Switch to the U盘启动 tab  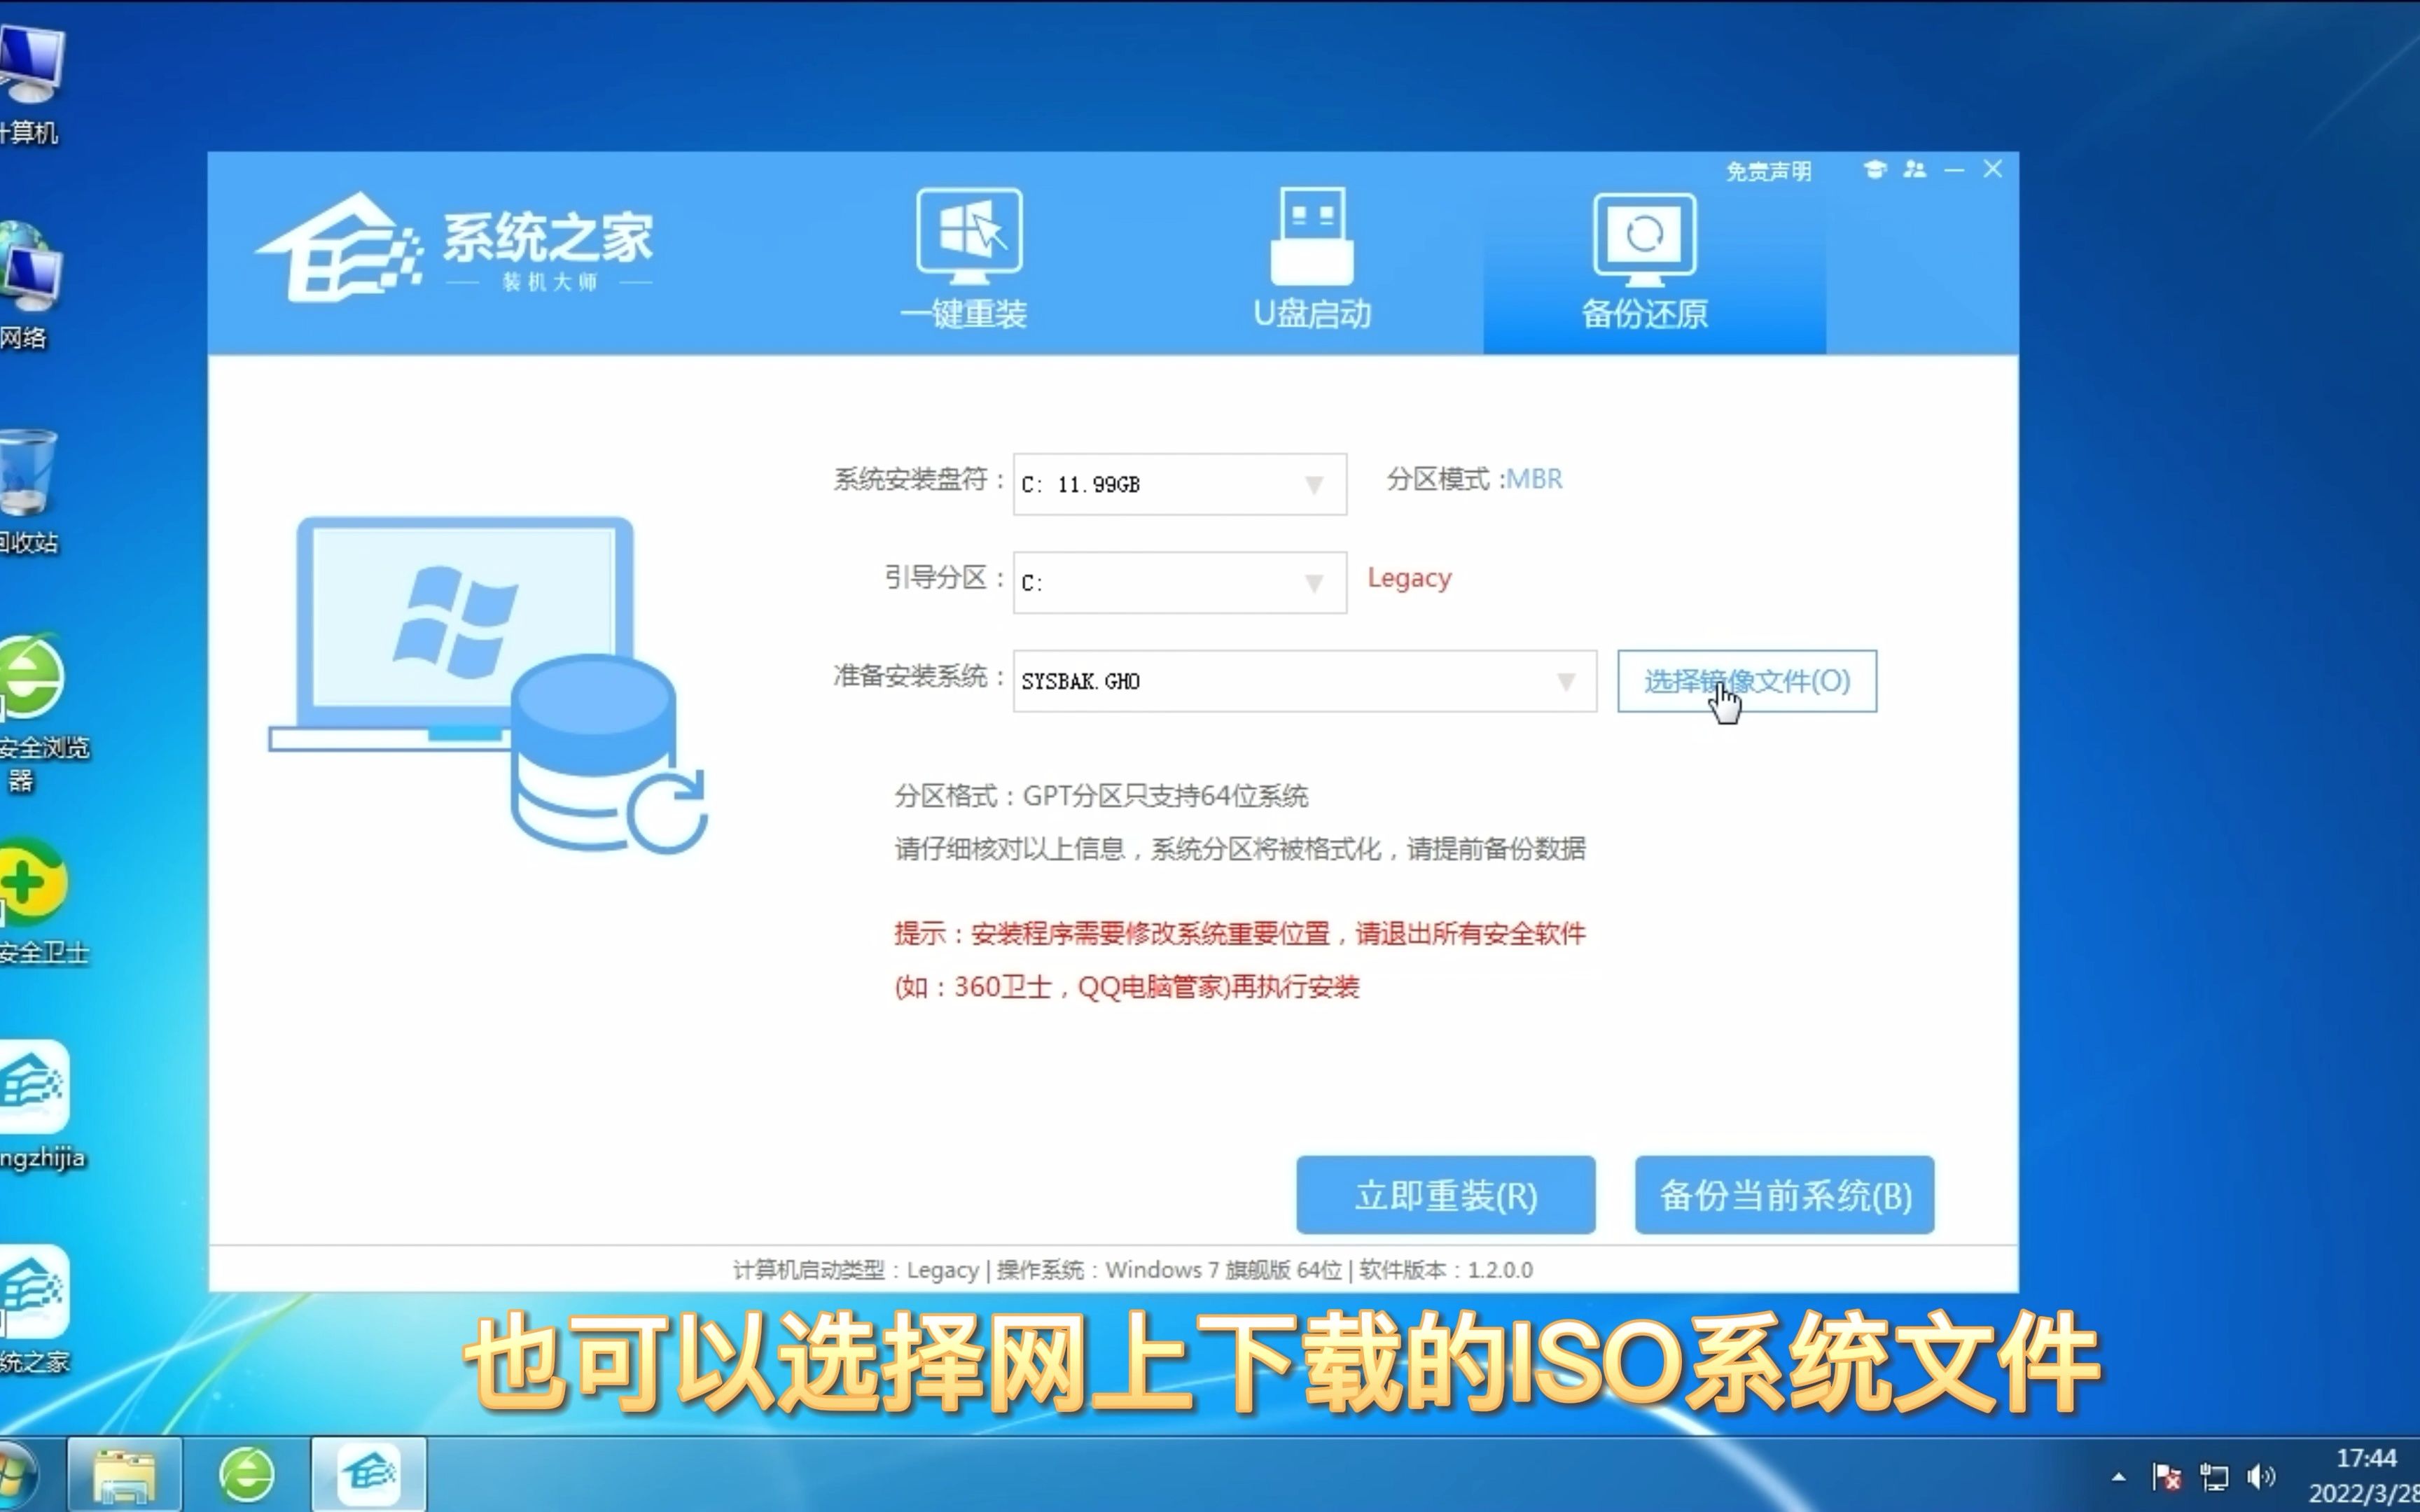(1312, 259)
